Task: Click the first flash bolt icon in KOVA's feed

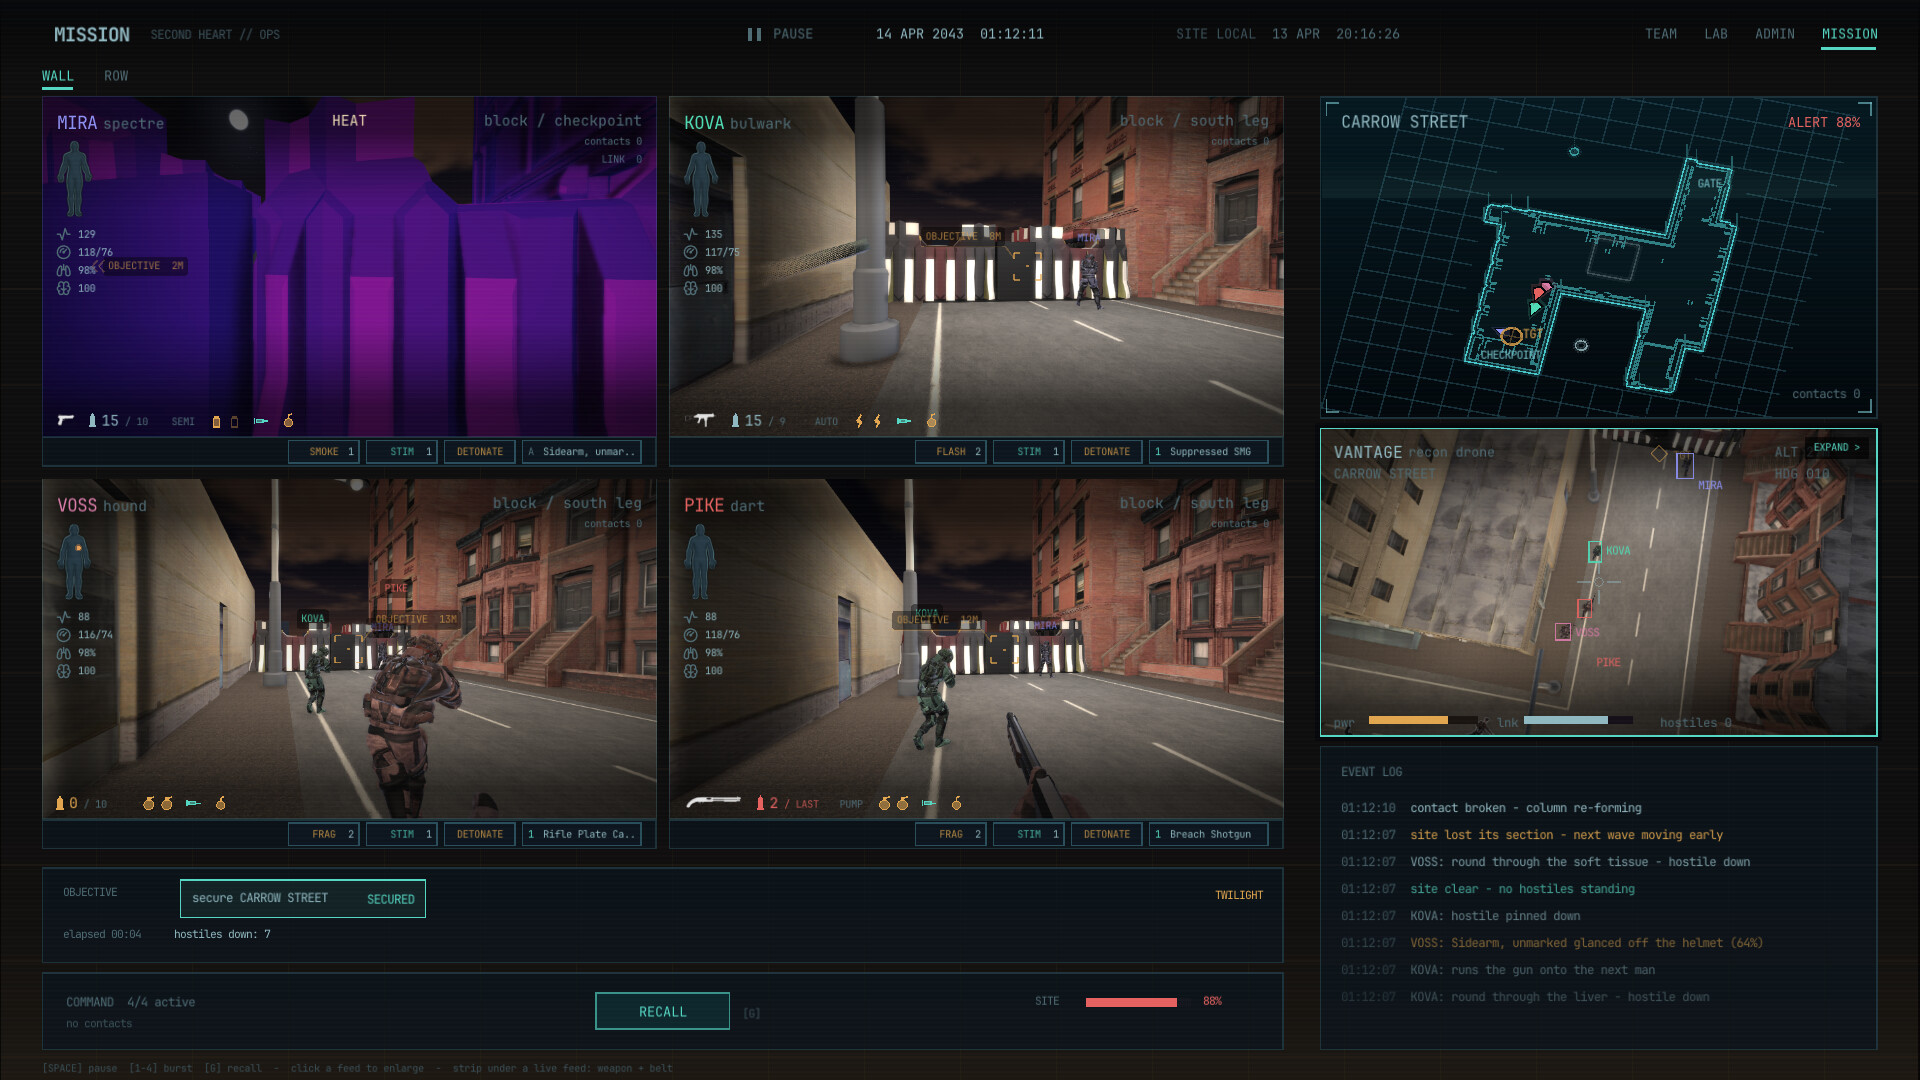Action: (859, 421)
